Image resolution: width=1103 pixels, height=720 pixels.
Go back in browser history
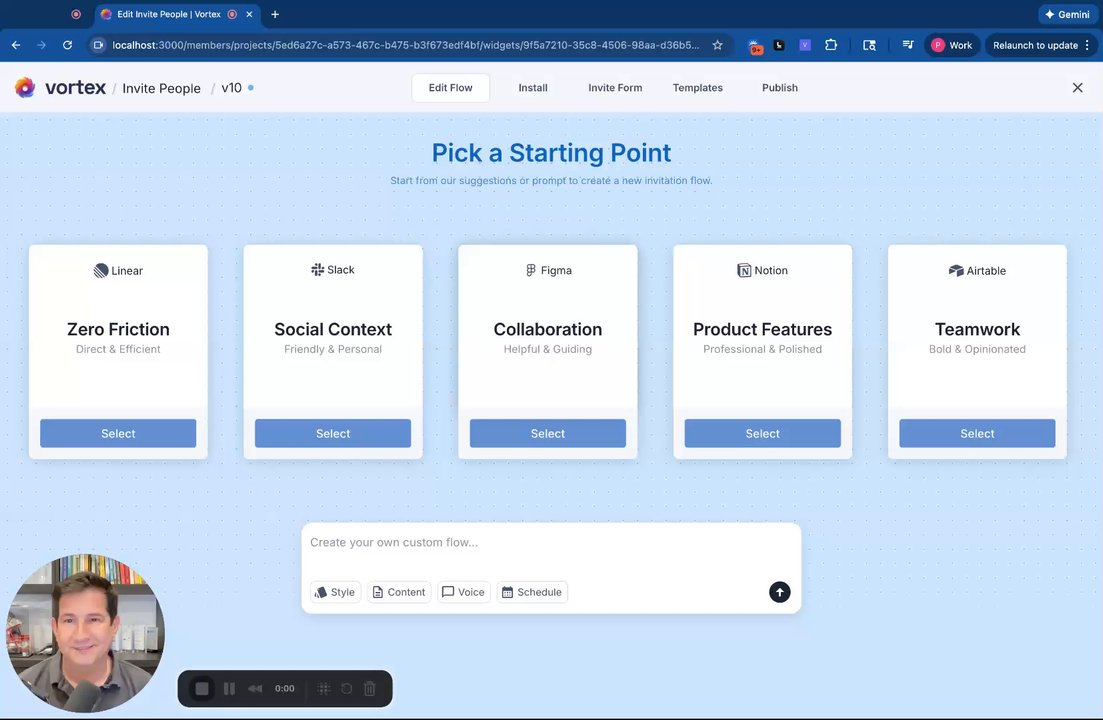point(15,45)
